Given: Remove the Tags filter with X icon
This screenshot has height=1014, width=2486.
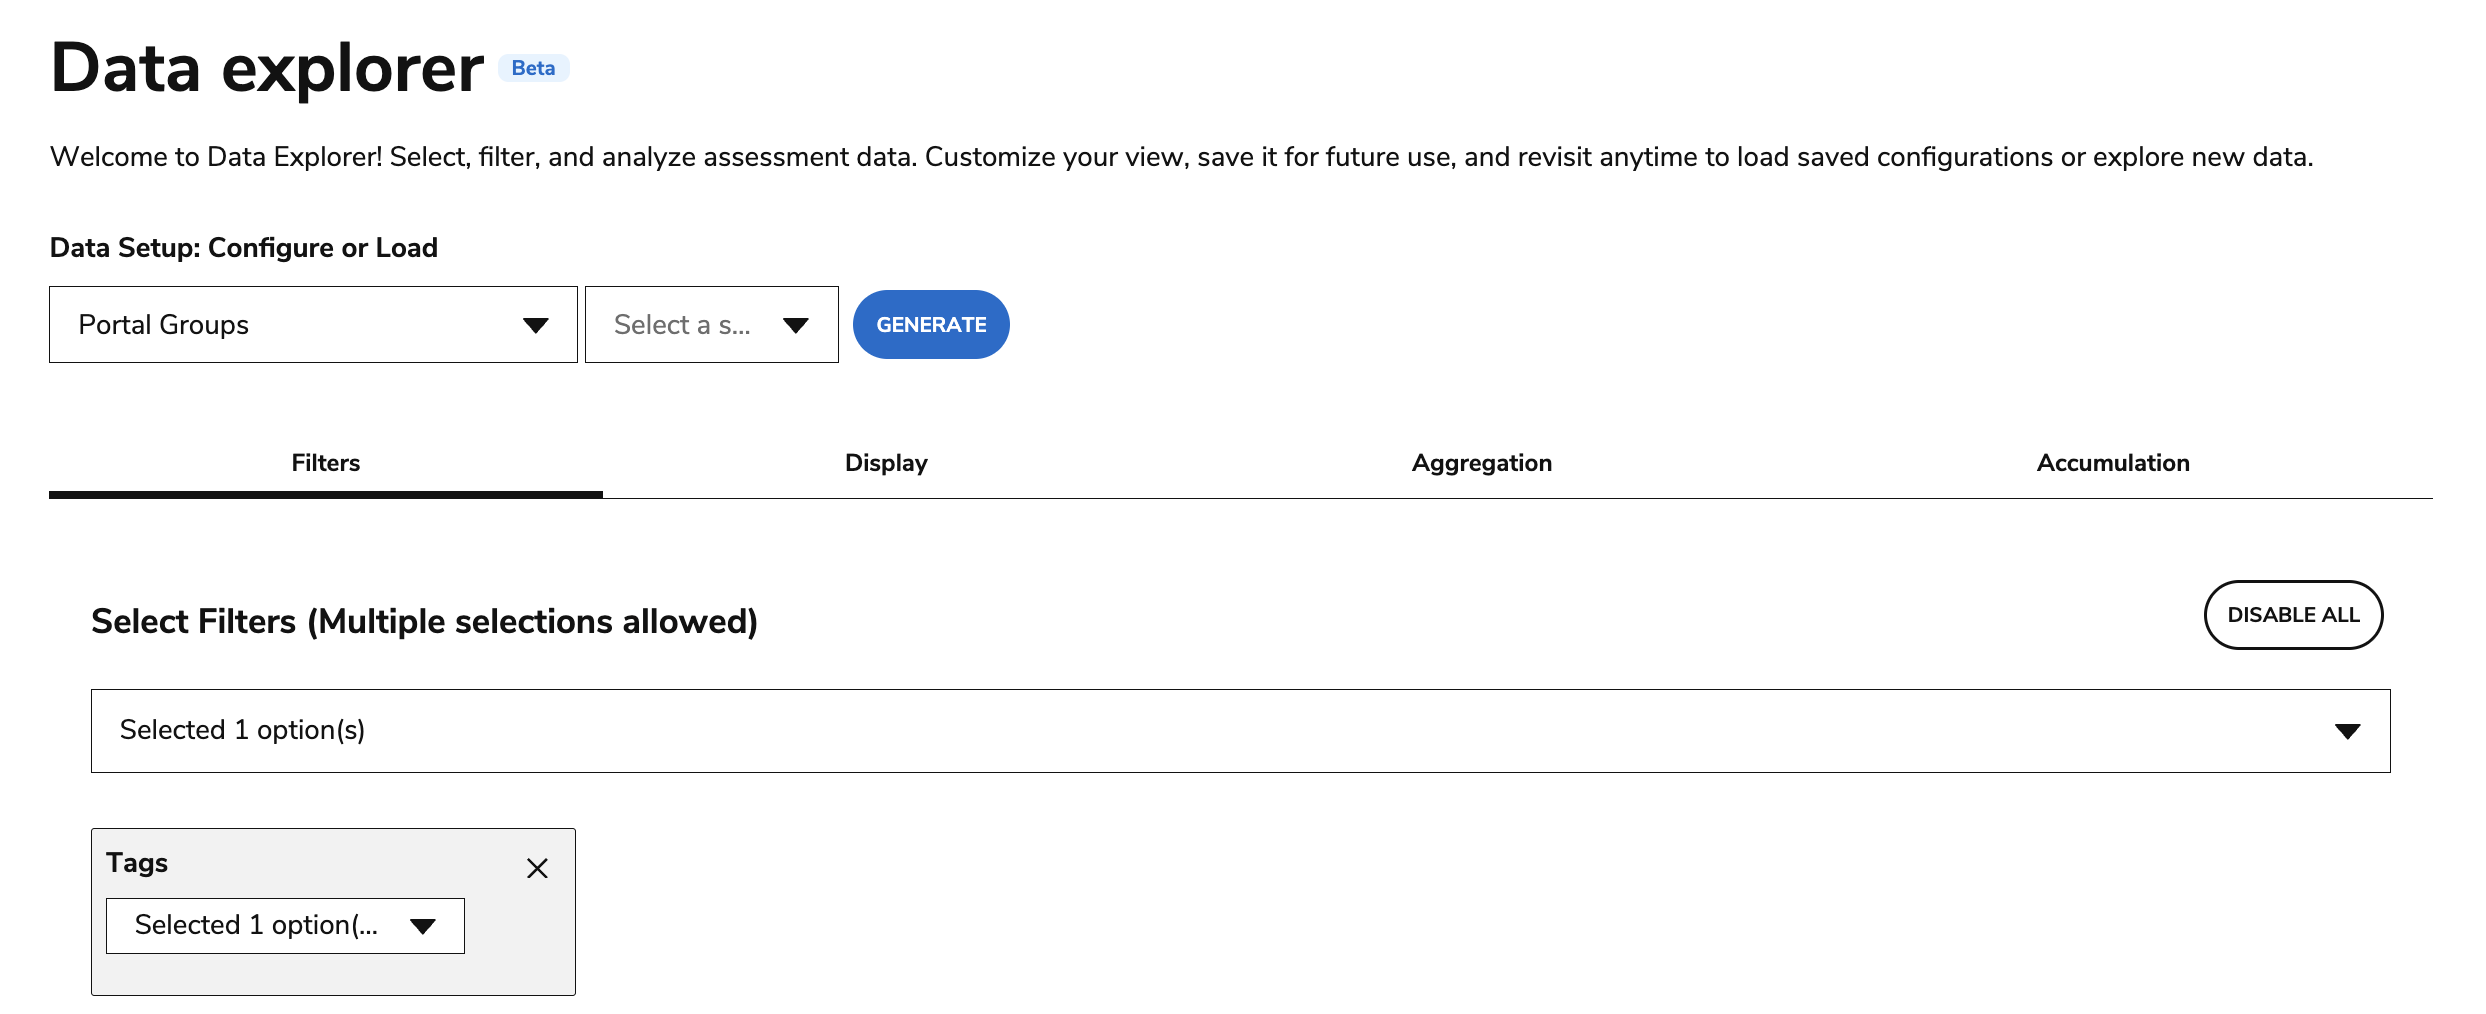Looking at the screenshot, I should 537,868.
